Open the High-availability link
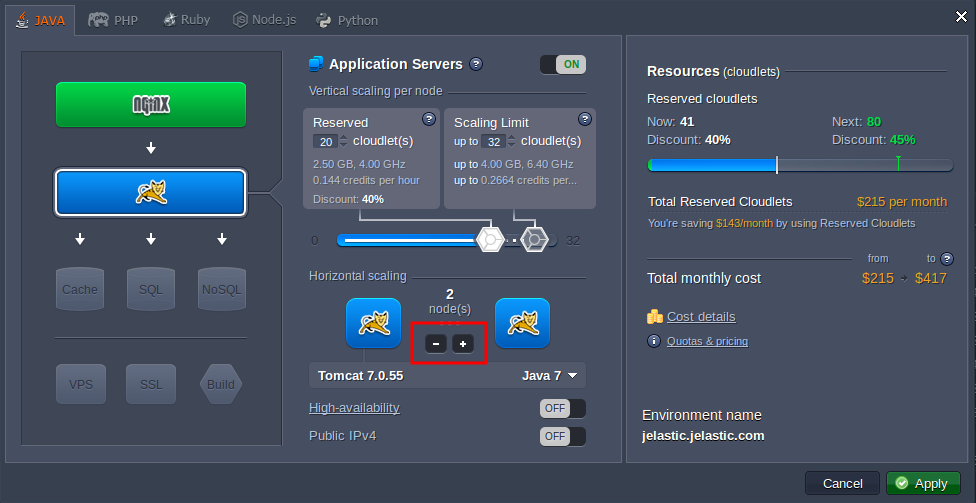This screenshot has height=503, width=976. coord(354,408)
